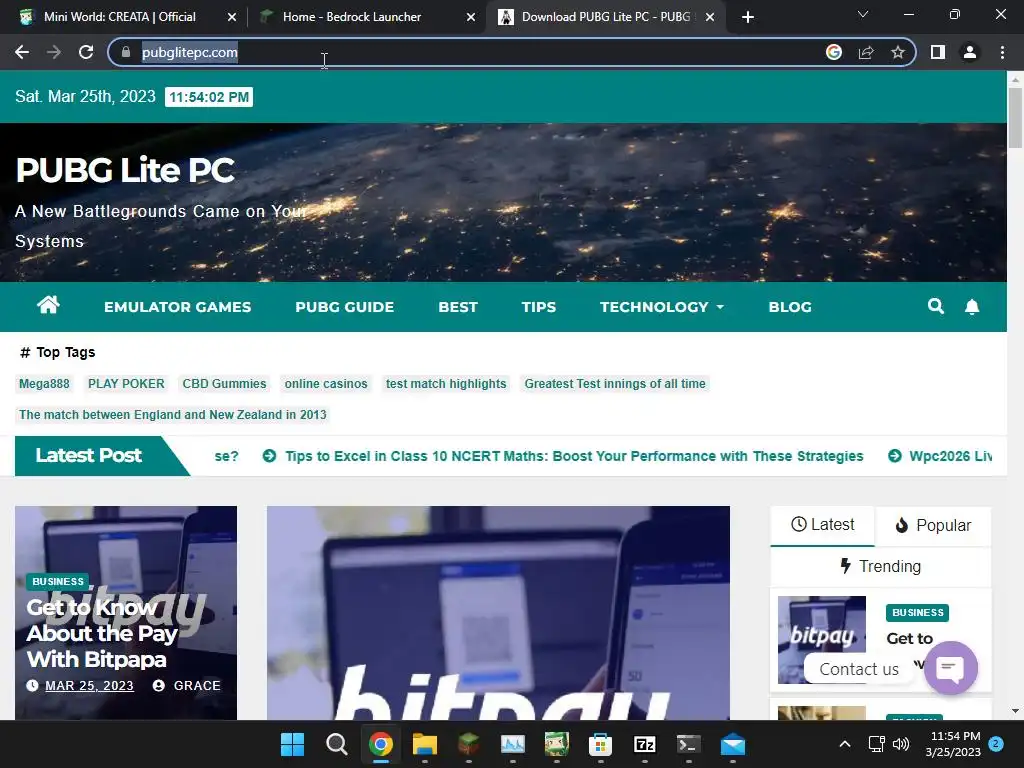Open the Mail app in the taskbar
Image resolution: width=1024 pixels, height=768 pixels.
(x=733, y=744)
